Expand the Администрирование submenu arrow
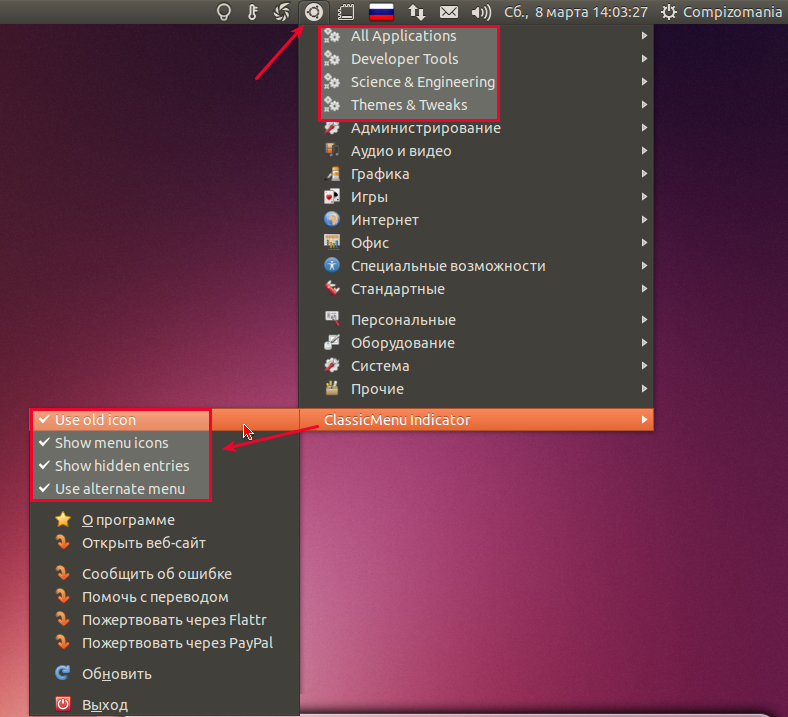Viewport: 788px width, 717px height. pos(644,128)
